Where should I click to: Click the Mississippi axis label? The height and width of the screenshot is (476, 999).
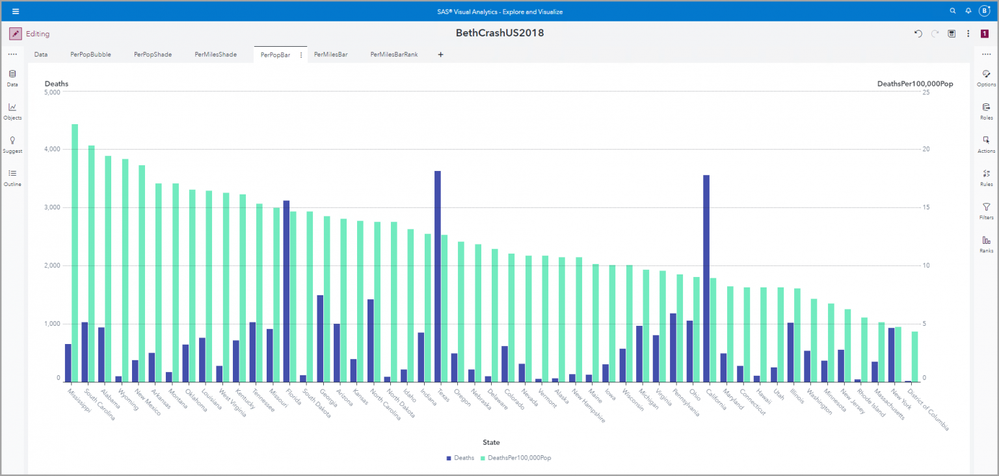point(80,401)
